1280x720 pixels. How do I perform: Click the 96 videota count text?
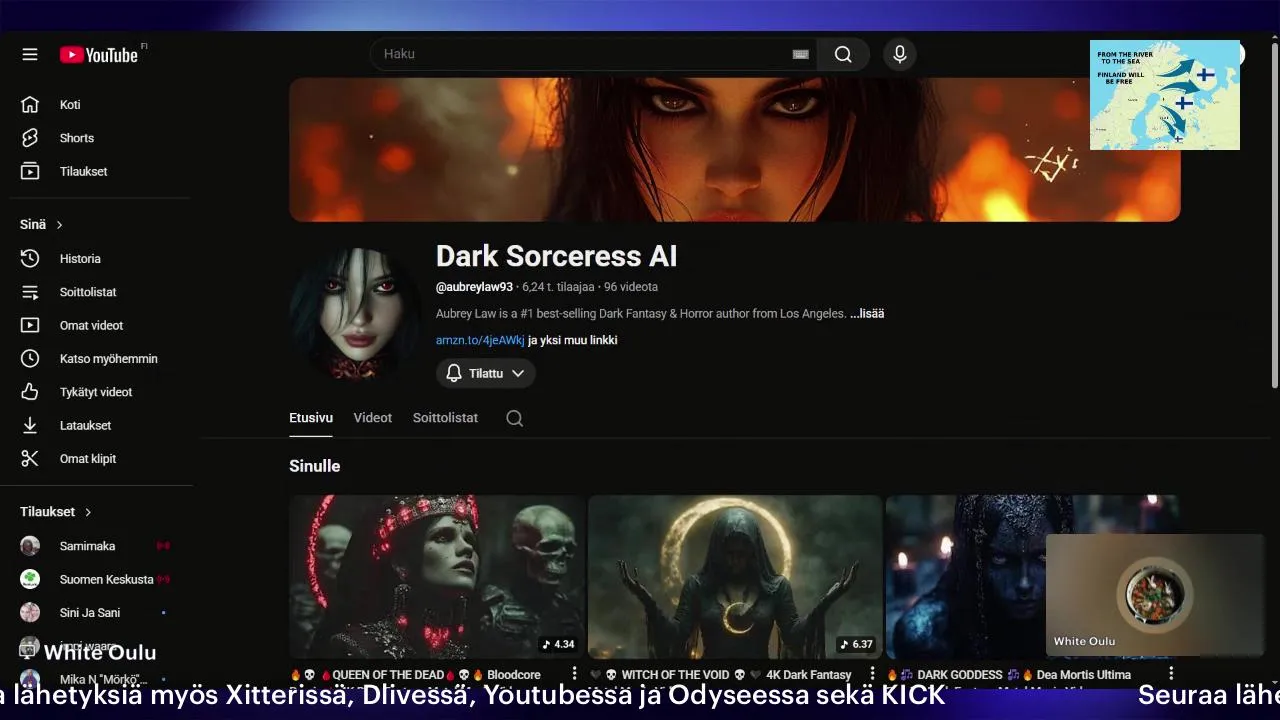(x=630, y=287)
